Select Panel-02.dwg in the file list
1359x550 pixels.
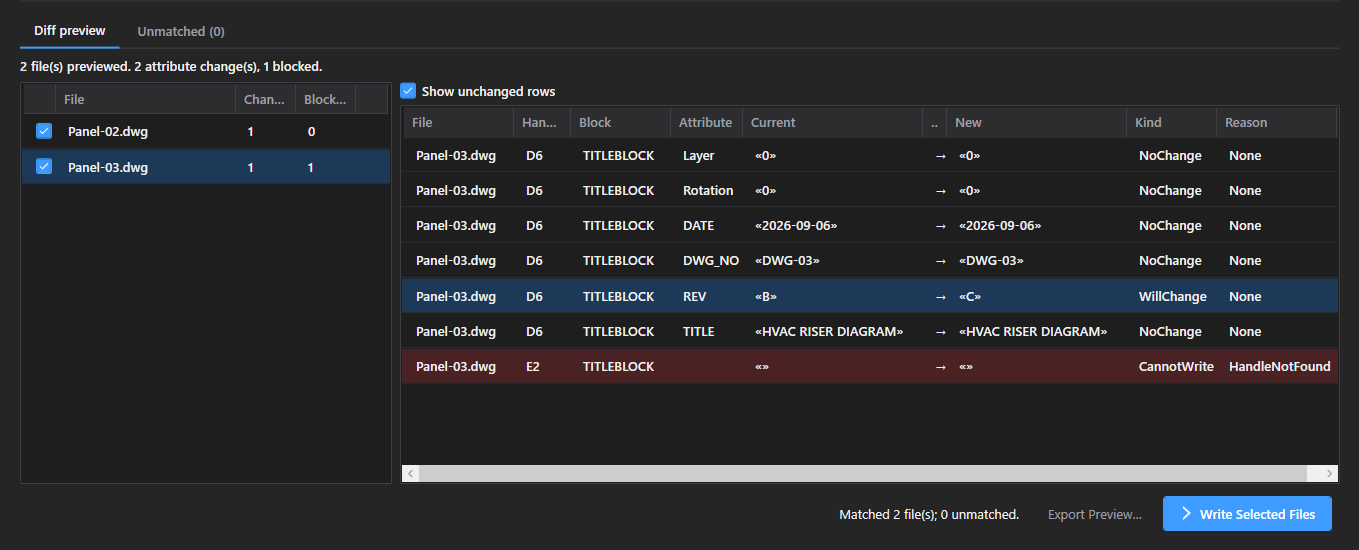click(206, 131)
